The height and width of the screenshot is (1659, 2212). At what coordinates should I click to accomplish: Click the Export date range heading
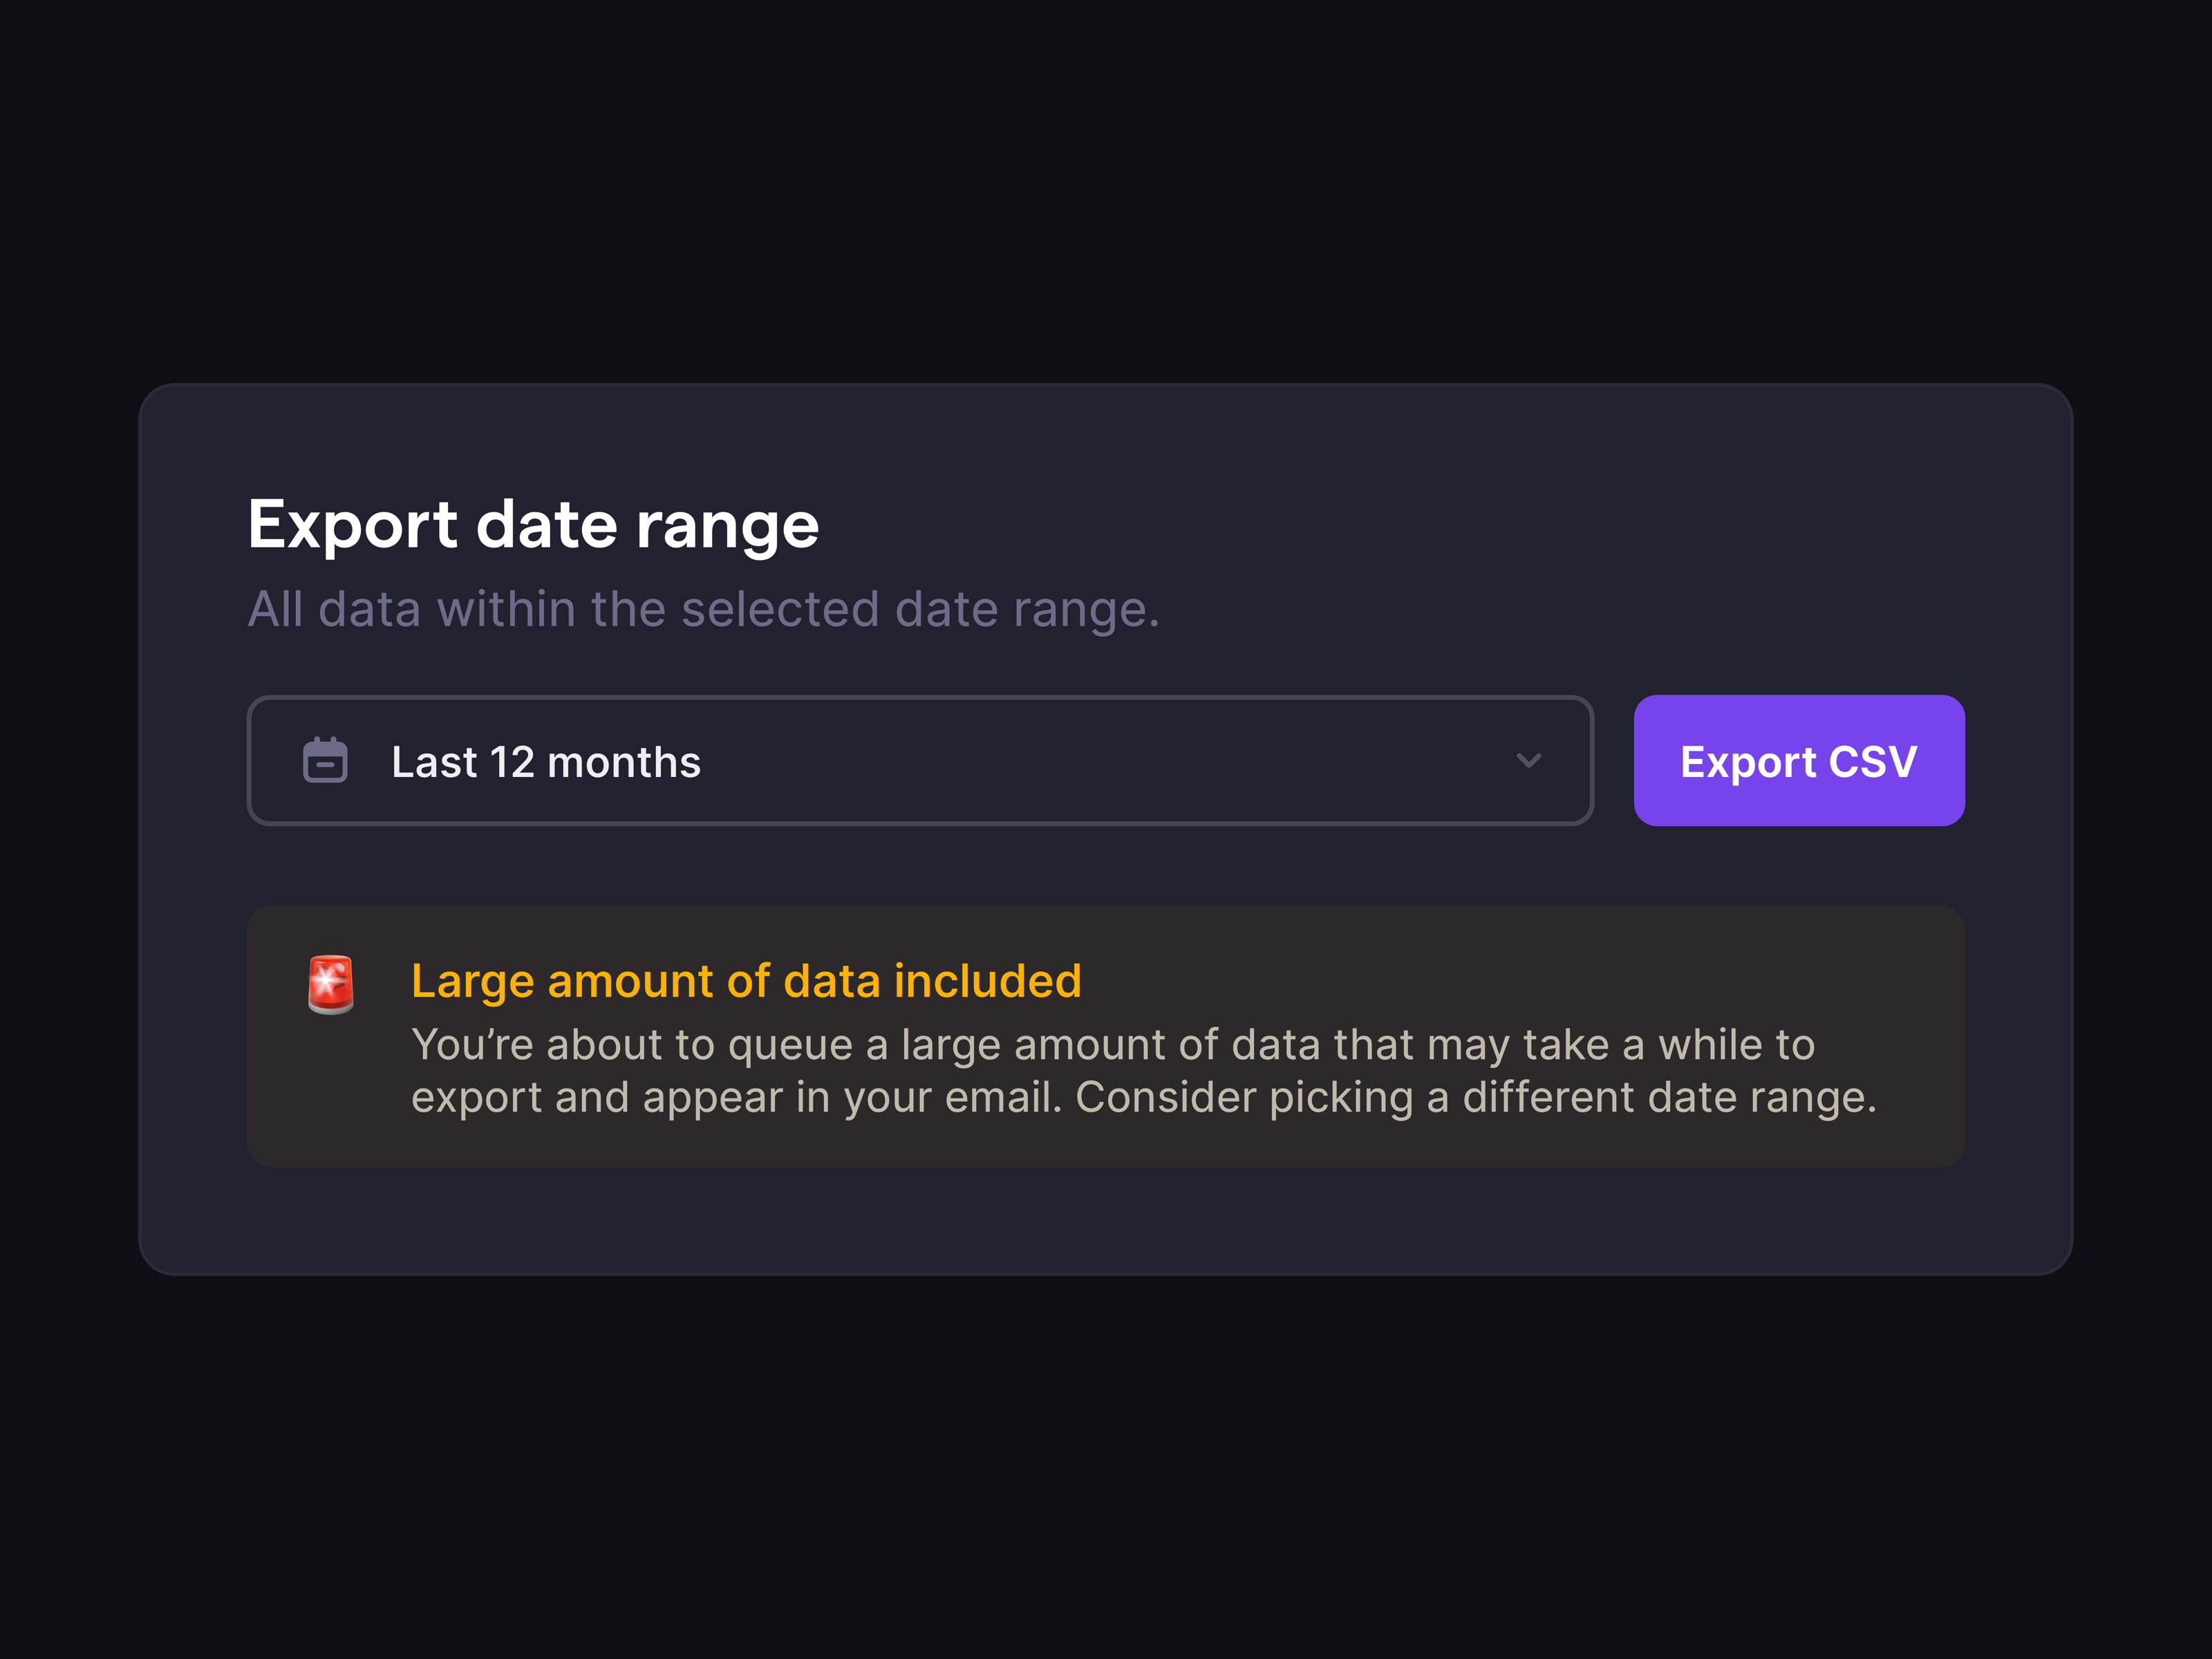coord(533,526)
